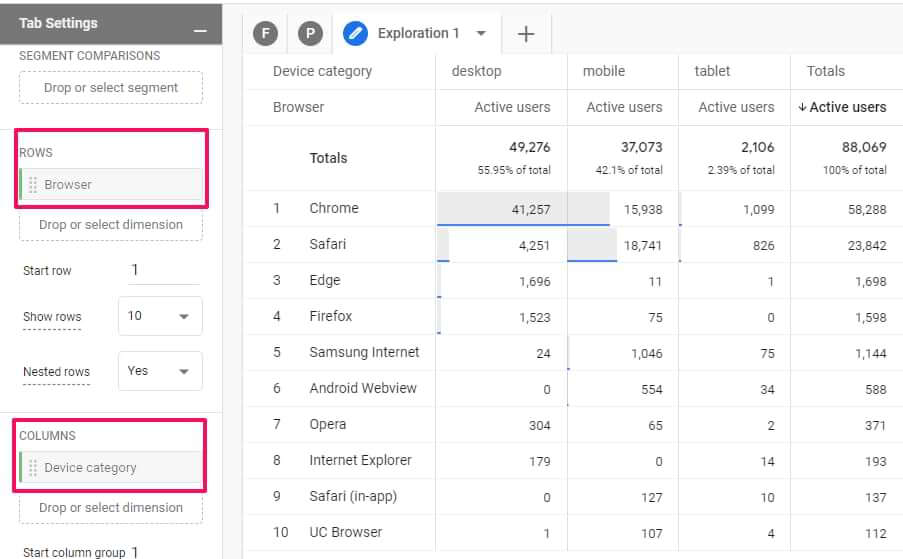The width and height of the screenshot is (903, 559).
Task: Open the Exploration 1 tab dropdown arrow
Action: (x=481, y=34)
